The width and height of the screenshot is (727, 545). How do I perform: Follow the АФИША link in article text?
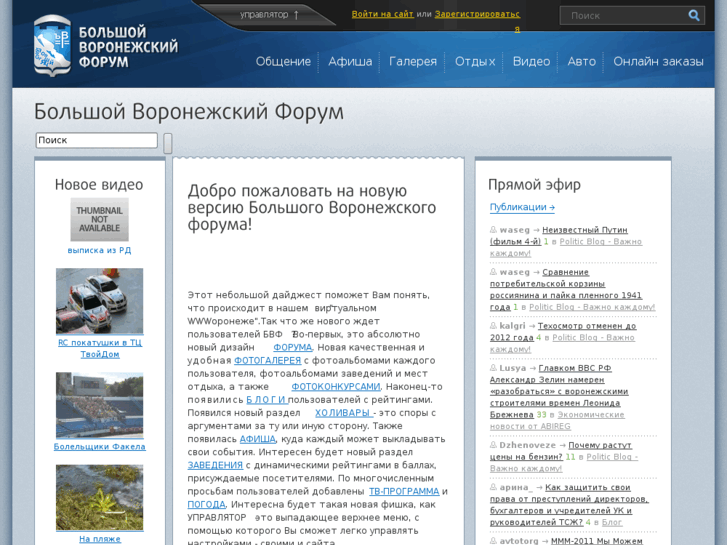(x=257, y=439)
